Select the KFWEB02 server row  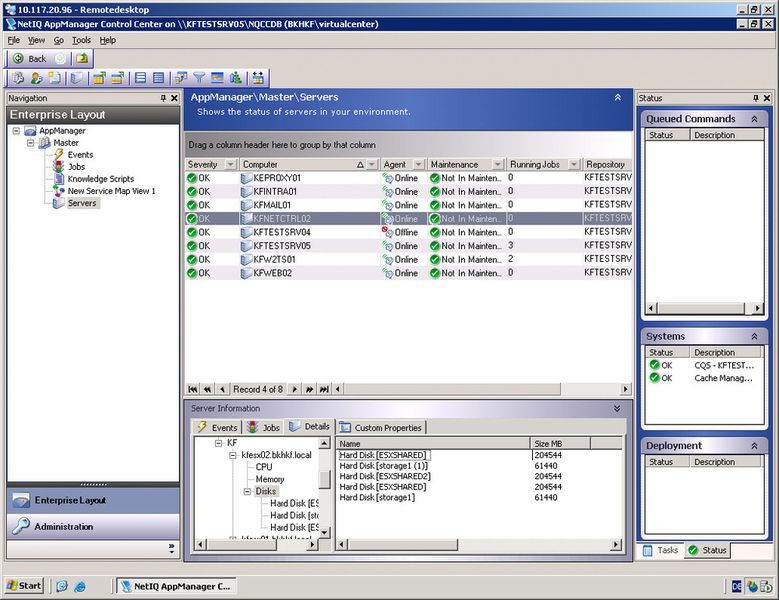pos(408,273)
